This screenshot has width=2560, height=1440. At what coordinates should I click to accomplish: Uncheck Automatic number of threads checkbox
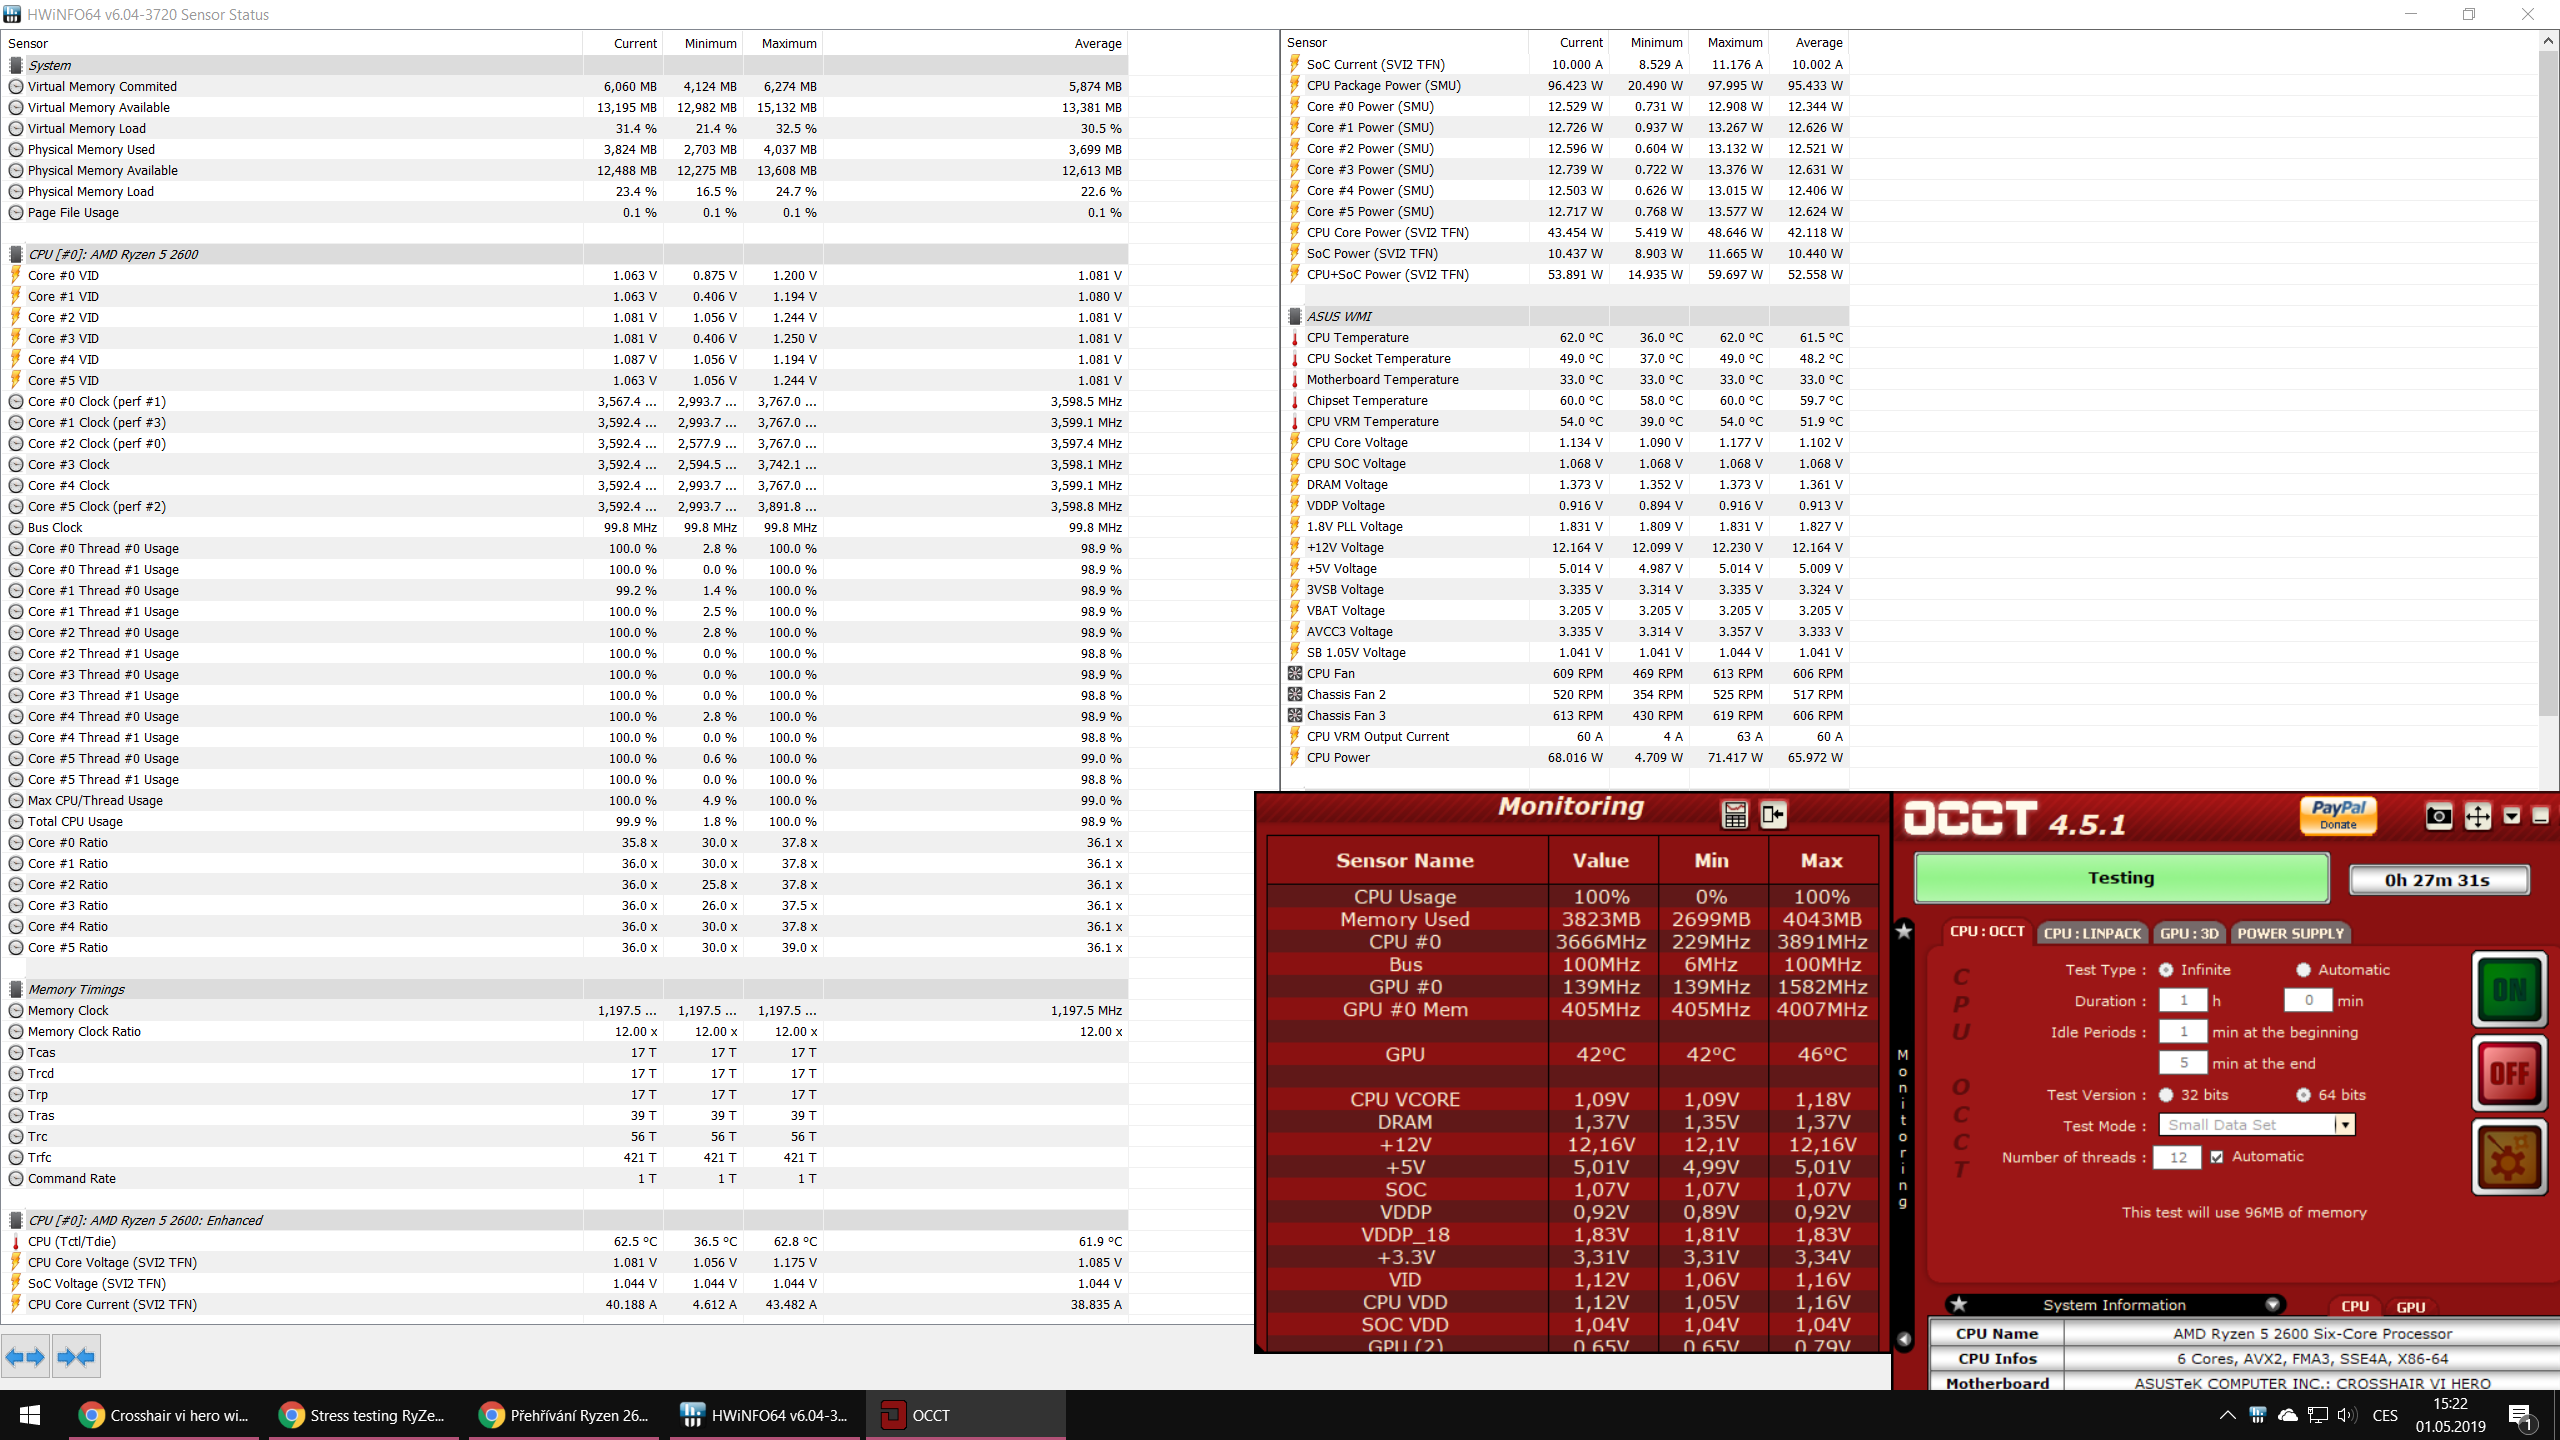[x=2217, y=1157]
